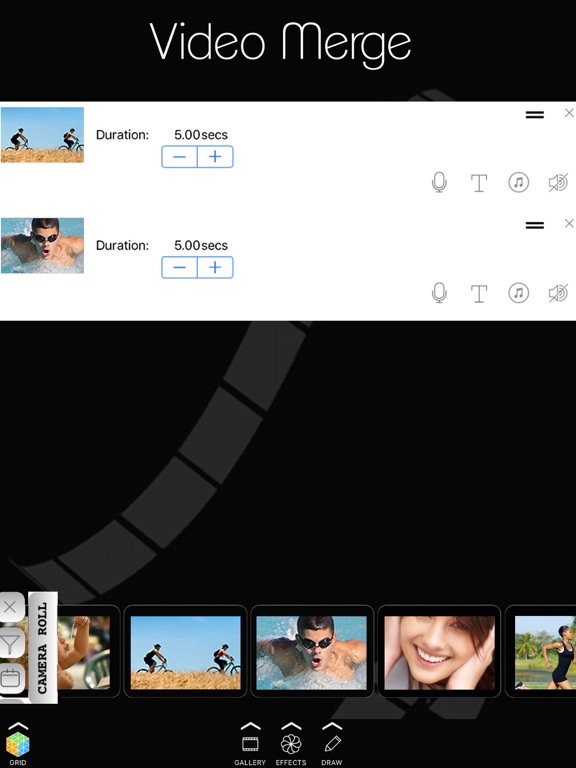Close the camera roll side panel
The width and height of the screenshot is (576, 768).
click(x=10, y=607)
